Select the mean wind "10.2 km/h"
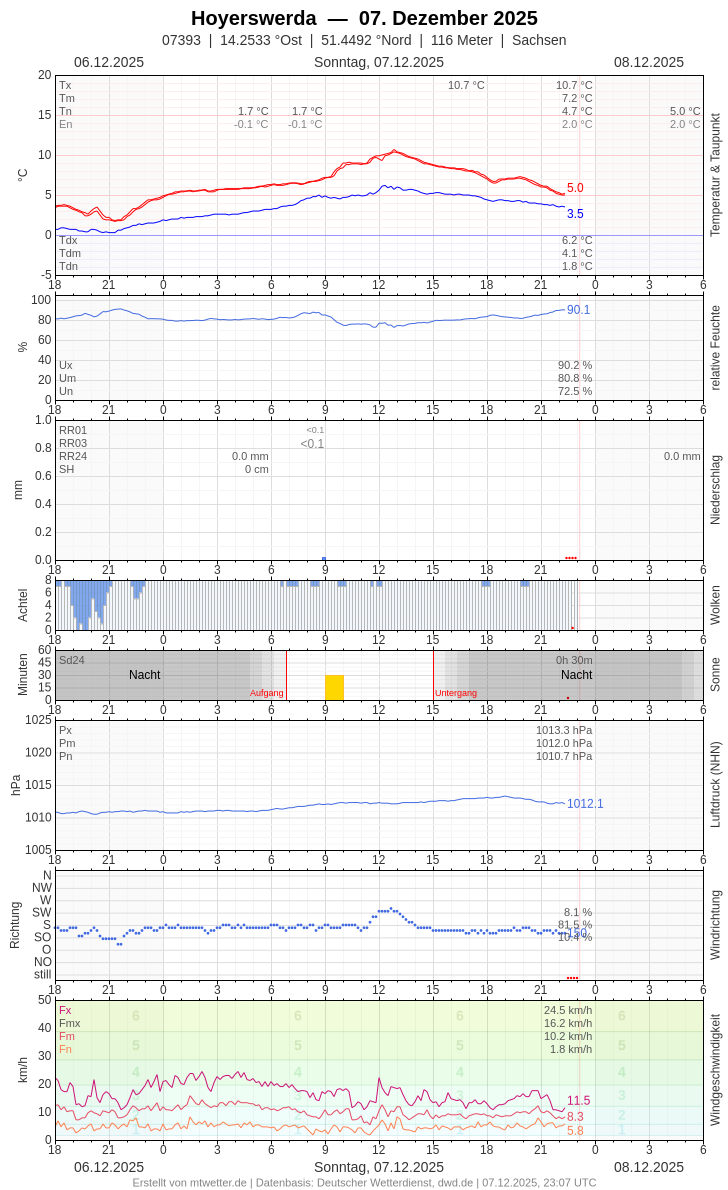 point(568,1037)
